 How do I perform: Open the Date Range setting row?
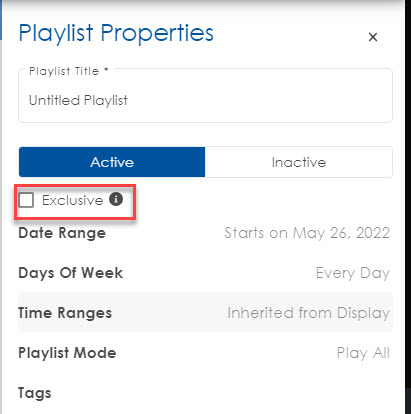[x=205, y=233]
